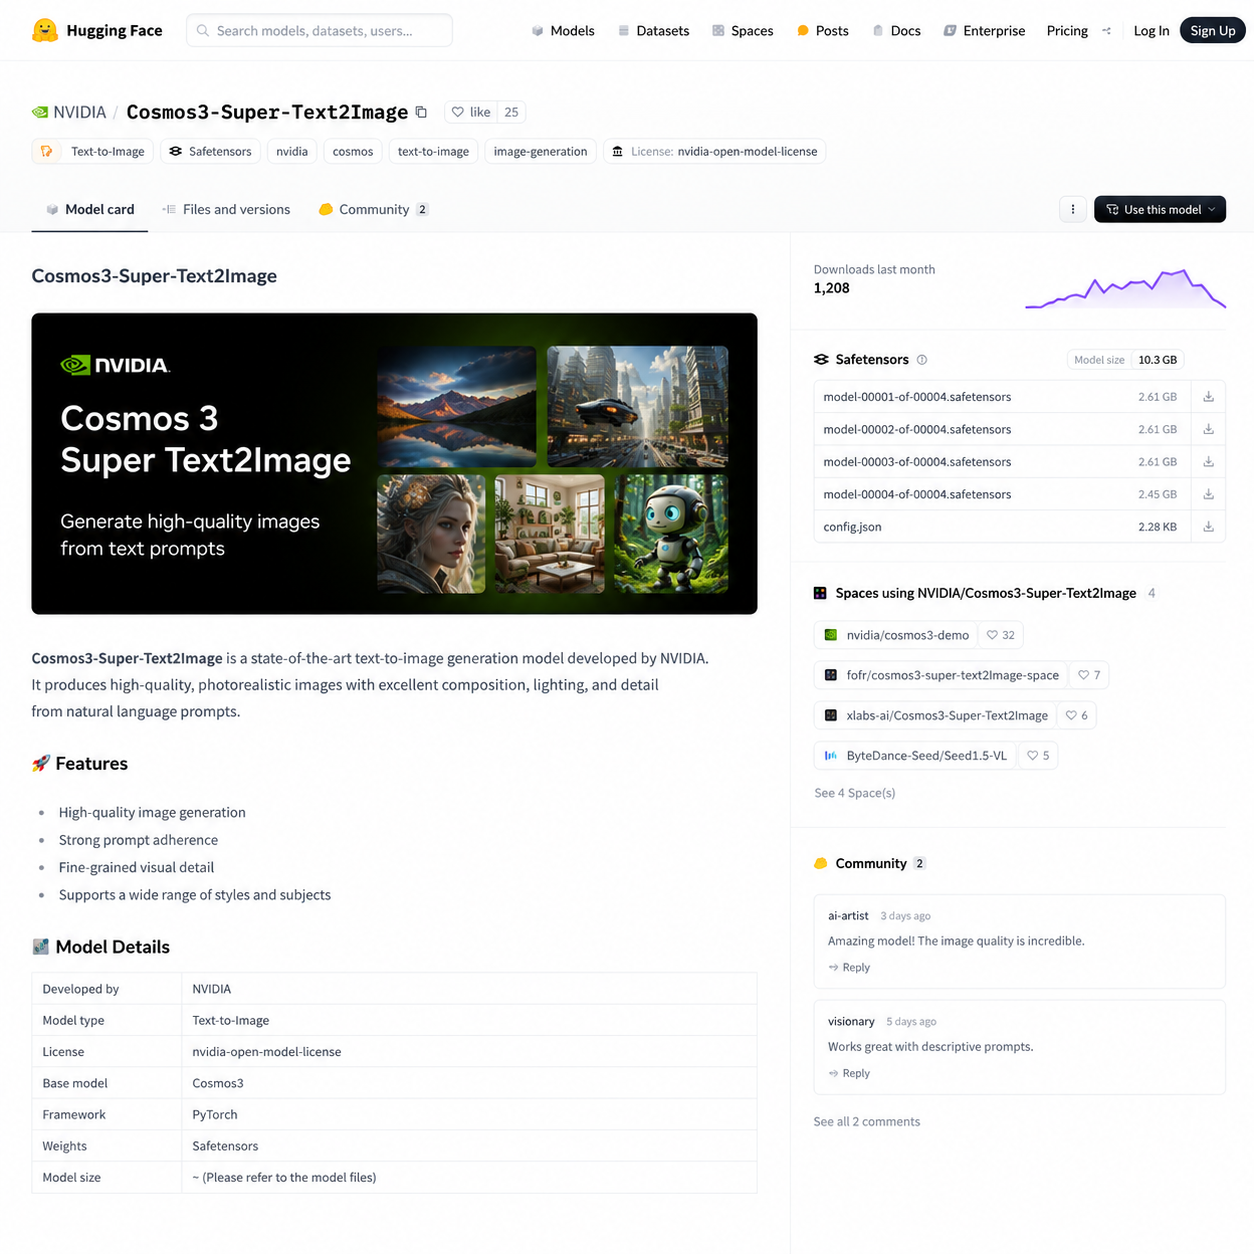
Task: Download config.json via its download icon
Action: (1208, 527)
